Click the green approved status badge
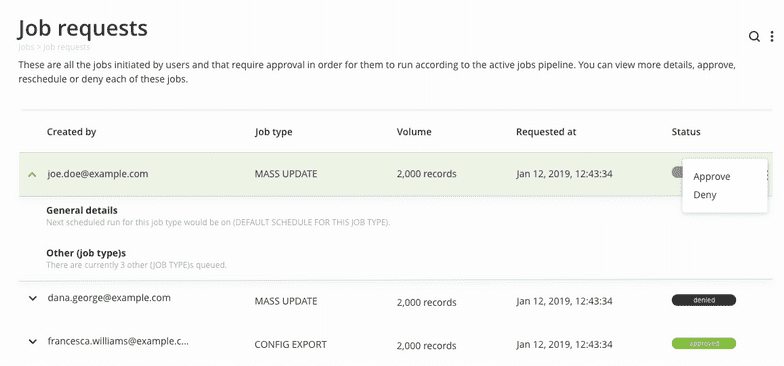 (x=704, y=344)
